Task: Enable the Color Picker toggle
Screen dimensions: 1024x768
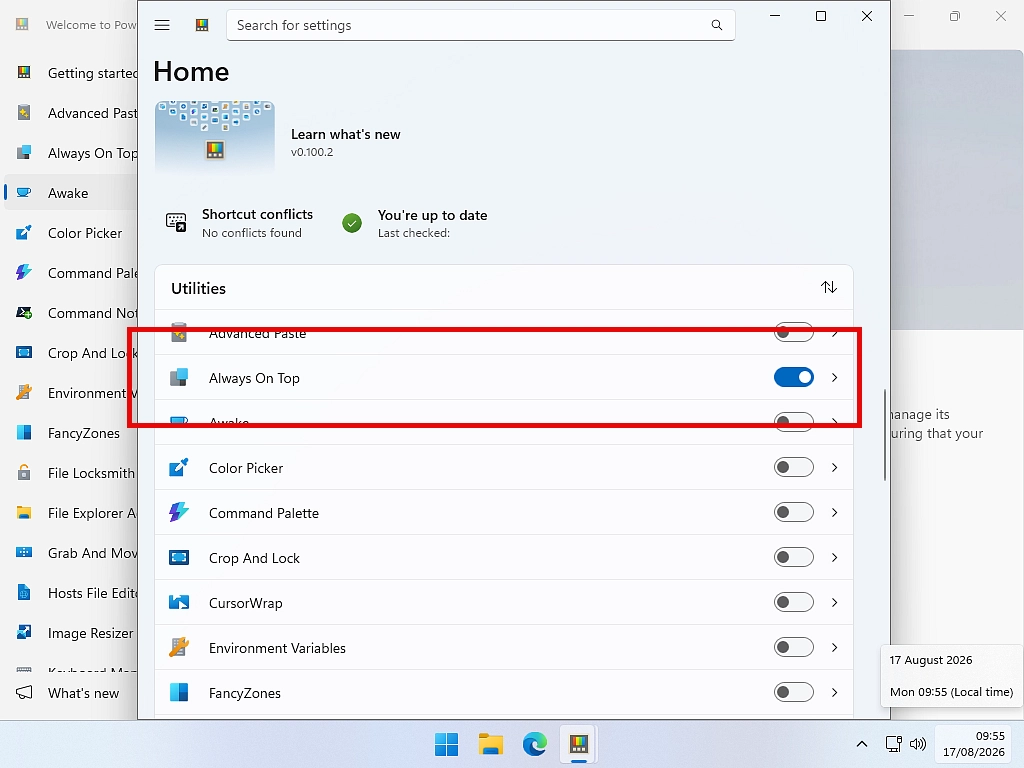Action: [793, 468]
